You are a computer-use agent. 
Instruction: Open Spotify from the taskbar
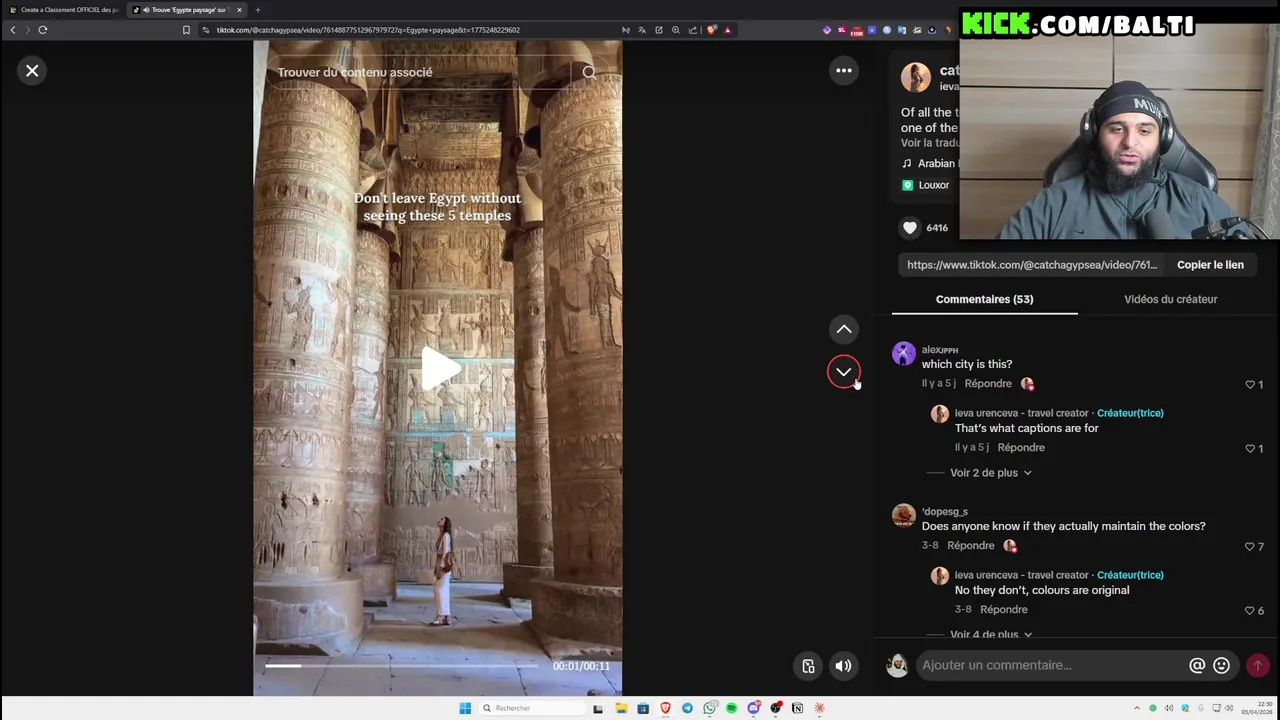[731, 708]
